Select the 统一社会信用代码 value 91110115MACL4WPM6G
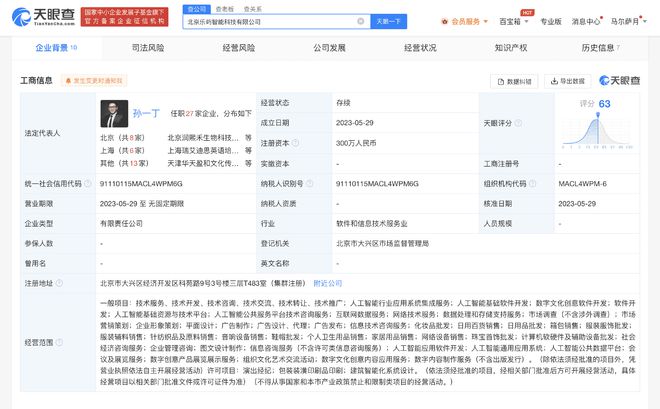The image size is (660, 409). [x=141, y=183]
